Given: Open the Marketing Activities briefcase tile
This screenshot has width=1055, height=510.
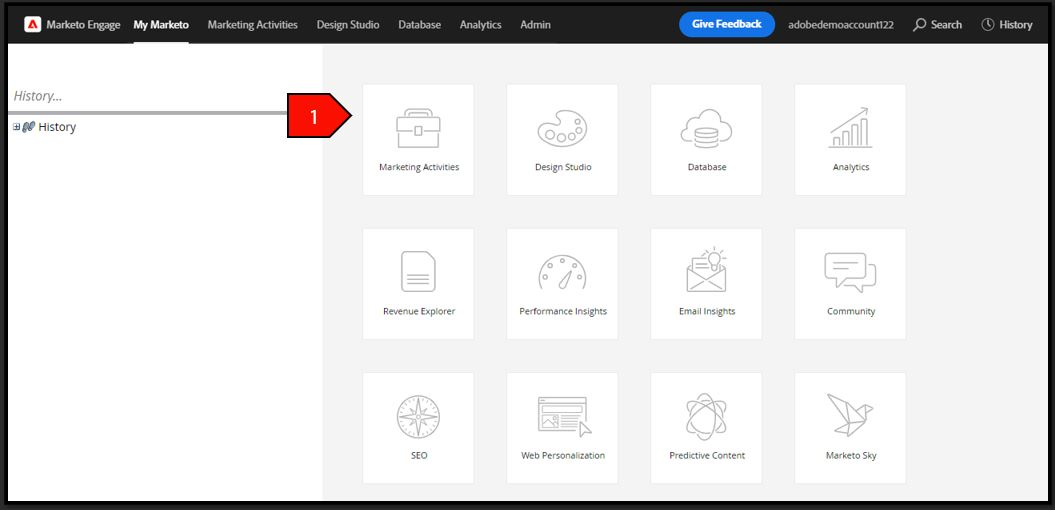Looking at the screenshot, I should tap(419, 140).
